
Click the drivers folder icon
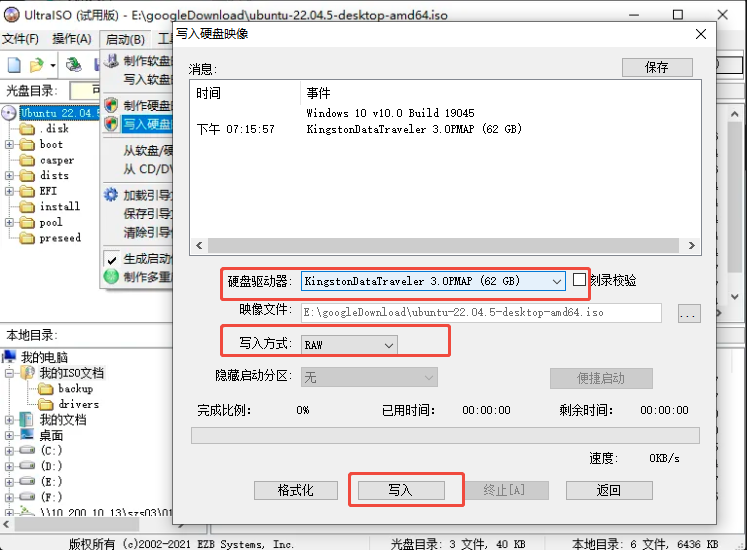click(46, 405)
